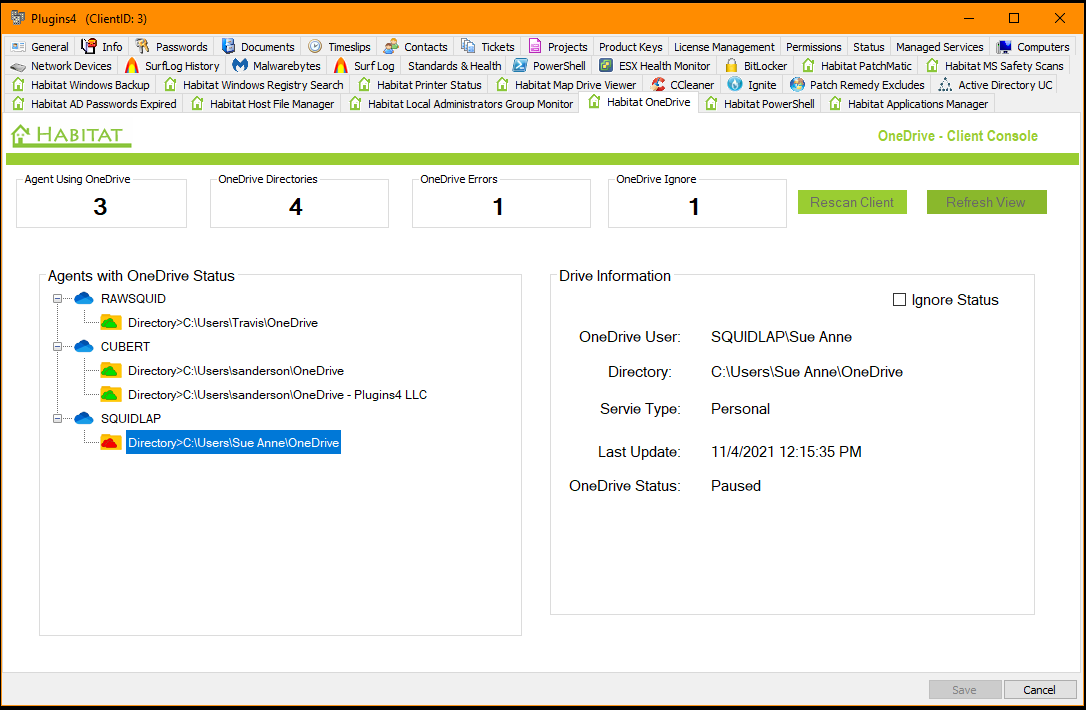The image size is (1086, 710).
Task: Open Standards & Health tab
Action: point(454,66)
